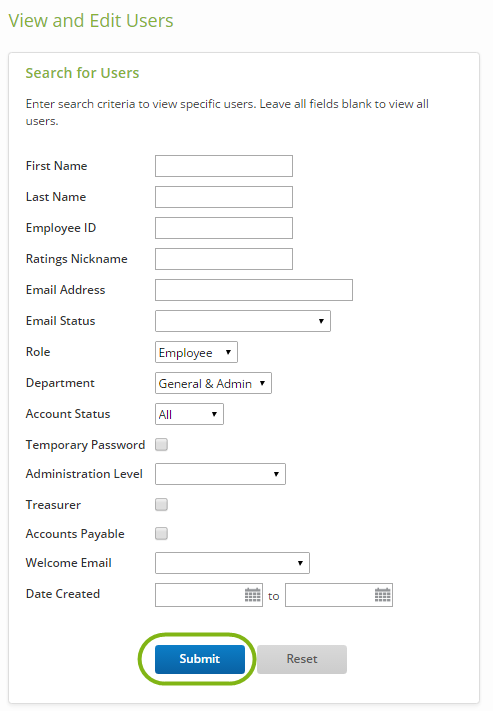Screen dimensions: 493x711
Task: Open the Role dropdown showing Employee
Action: tap(196, 352)
